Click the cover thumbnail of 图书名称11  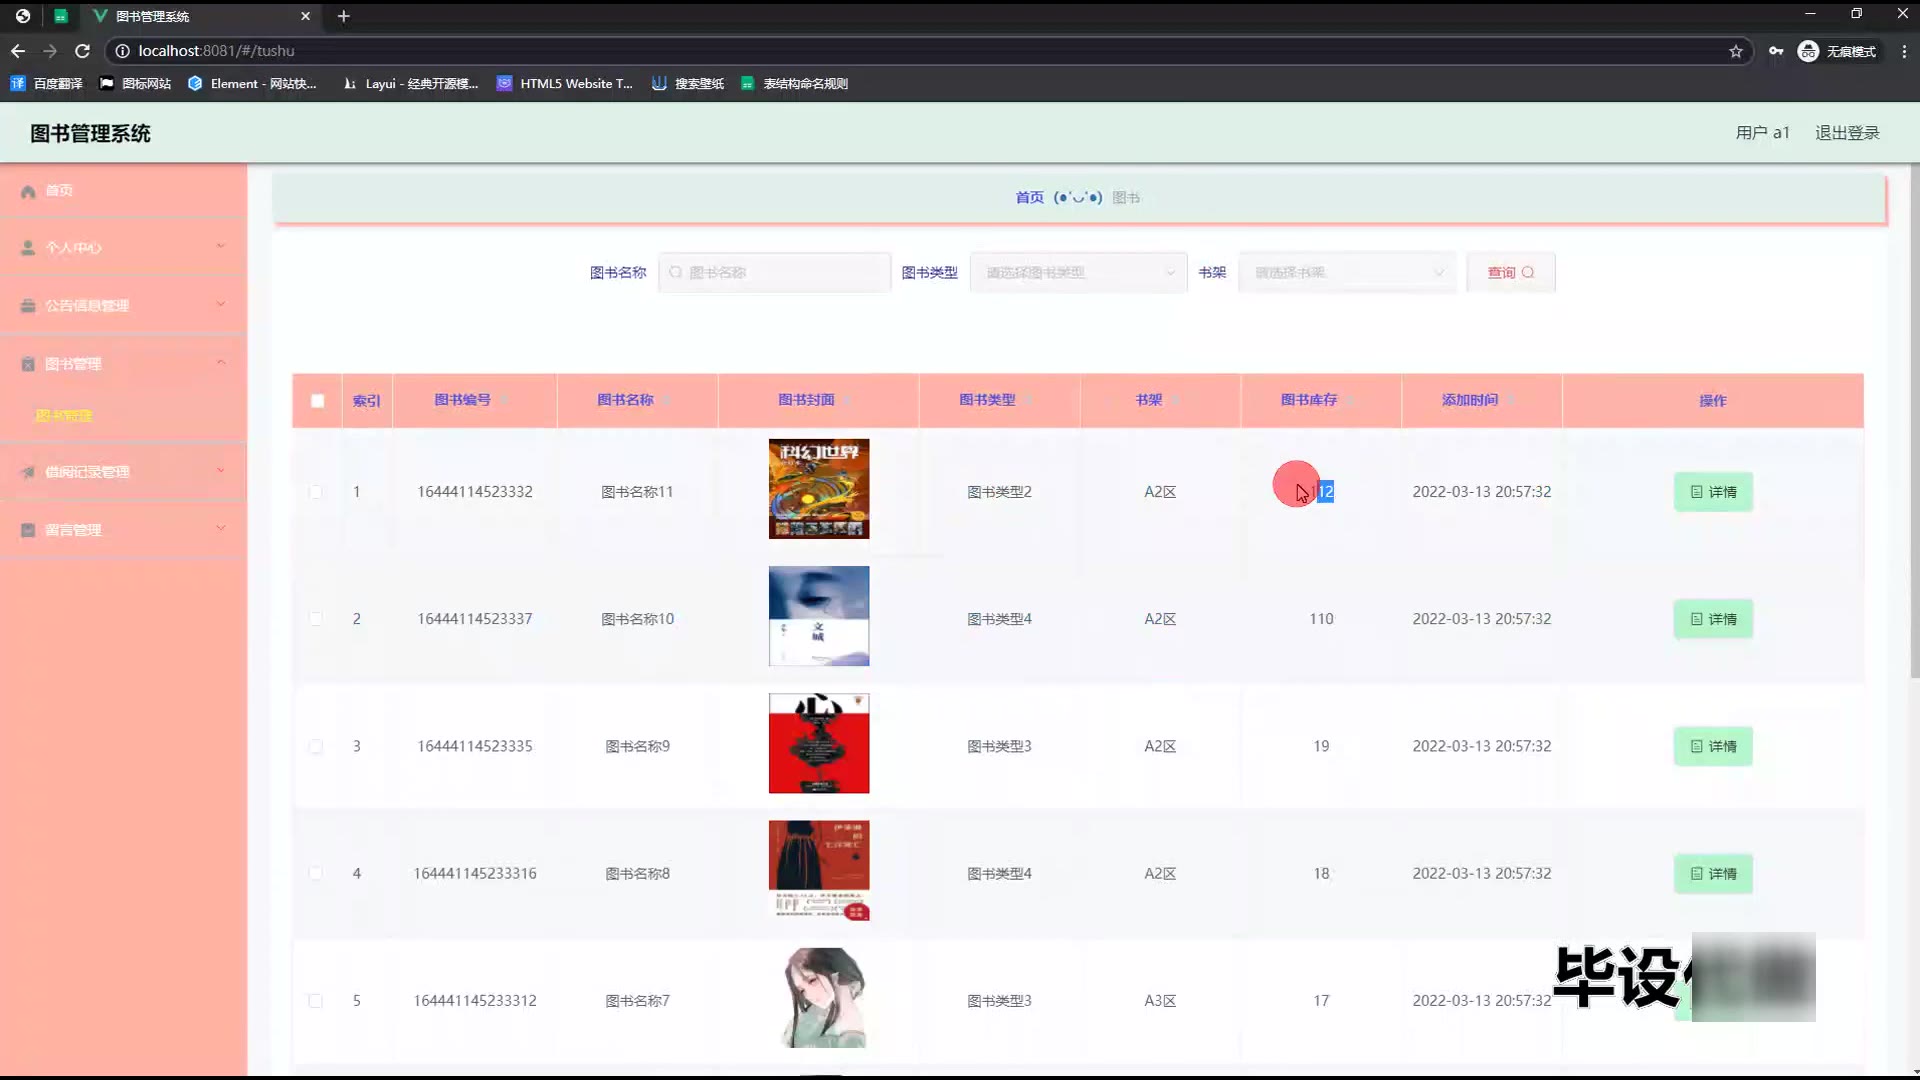point(818,489)
